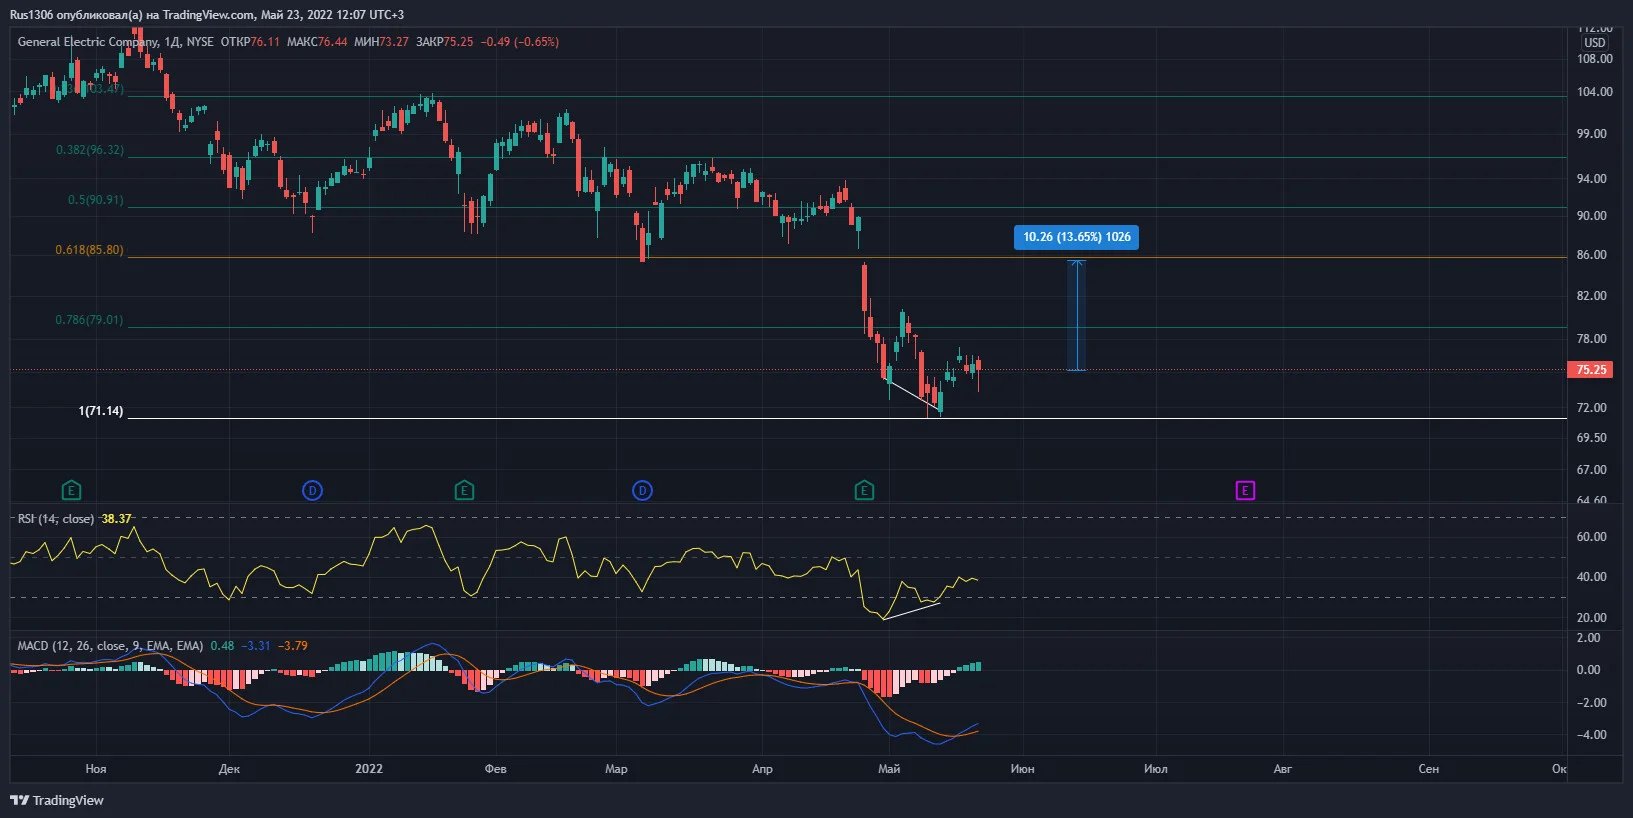Click the General Electric Company chart title
The height and width of the screenshot is (818, 1633).
(x=88, y=42)
